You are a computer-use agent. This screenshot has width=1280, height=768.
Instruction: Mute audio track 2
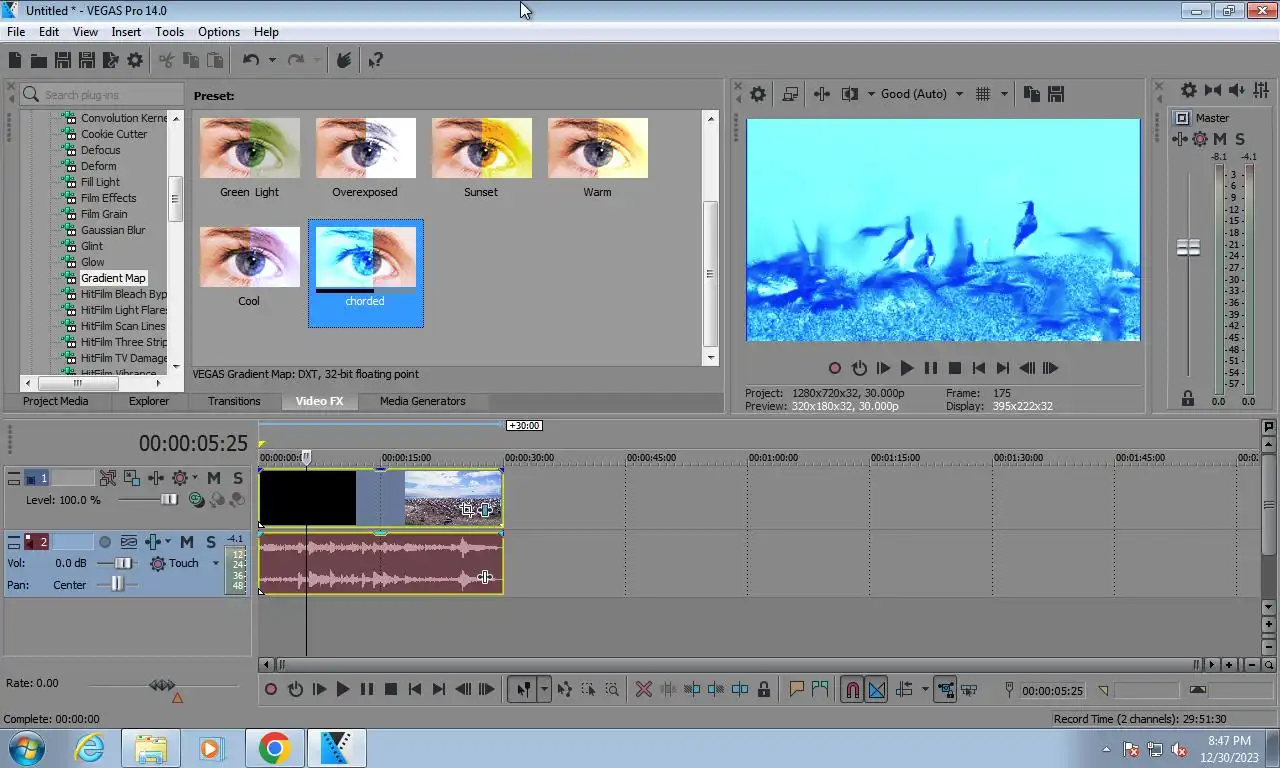[187, 541]
